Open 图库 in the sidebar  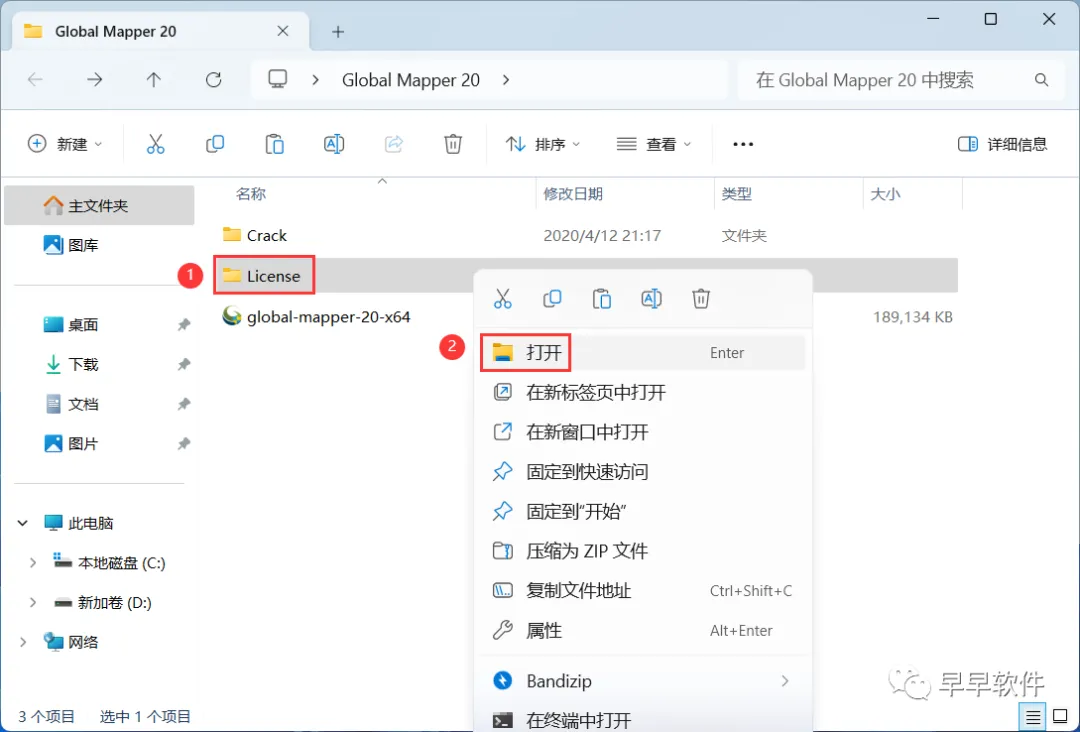click(x=72, y=245)
